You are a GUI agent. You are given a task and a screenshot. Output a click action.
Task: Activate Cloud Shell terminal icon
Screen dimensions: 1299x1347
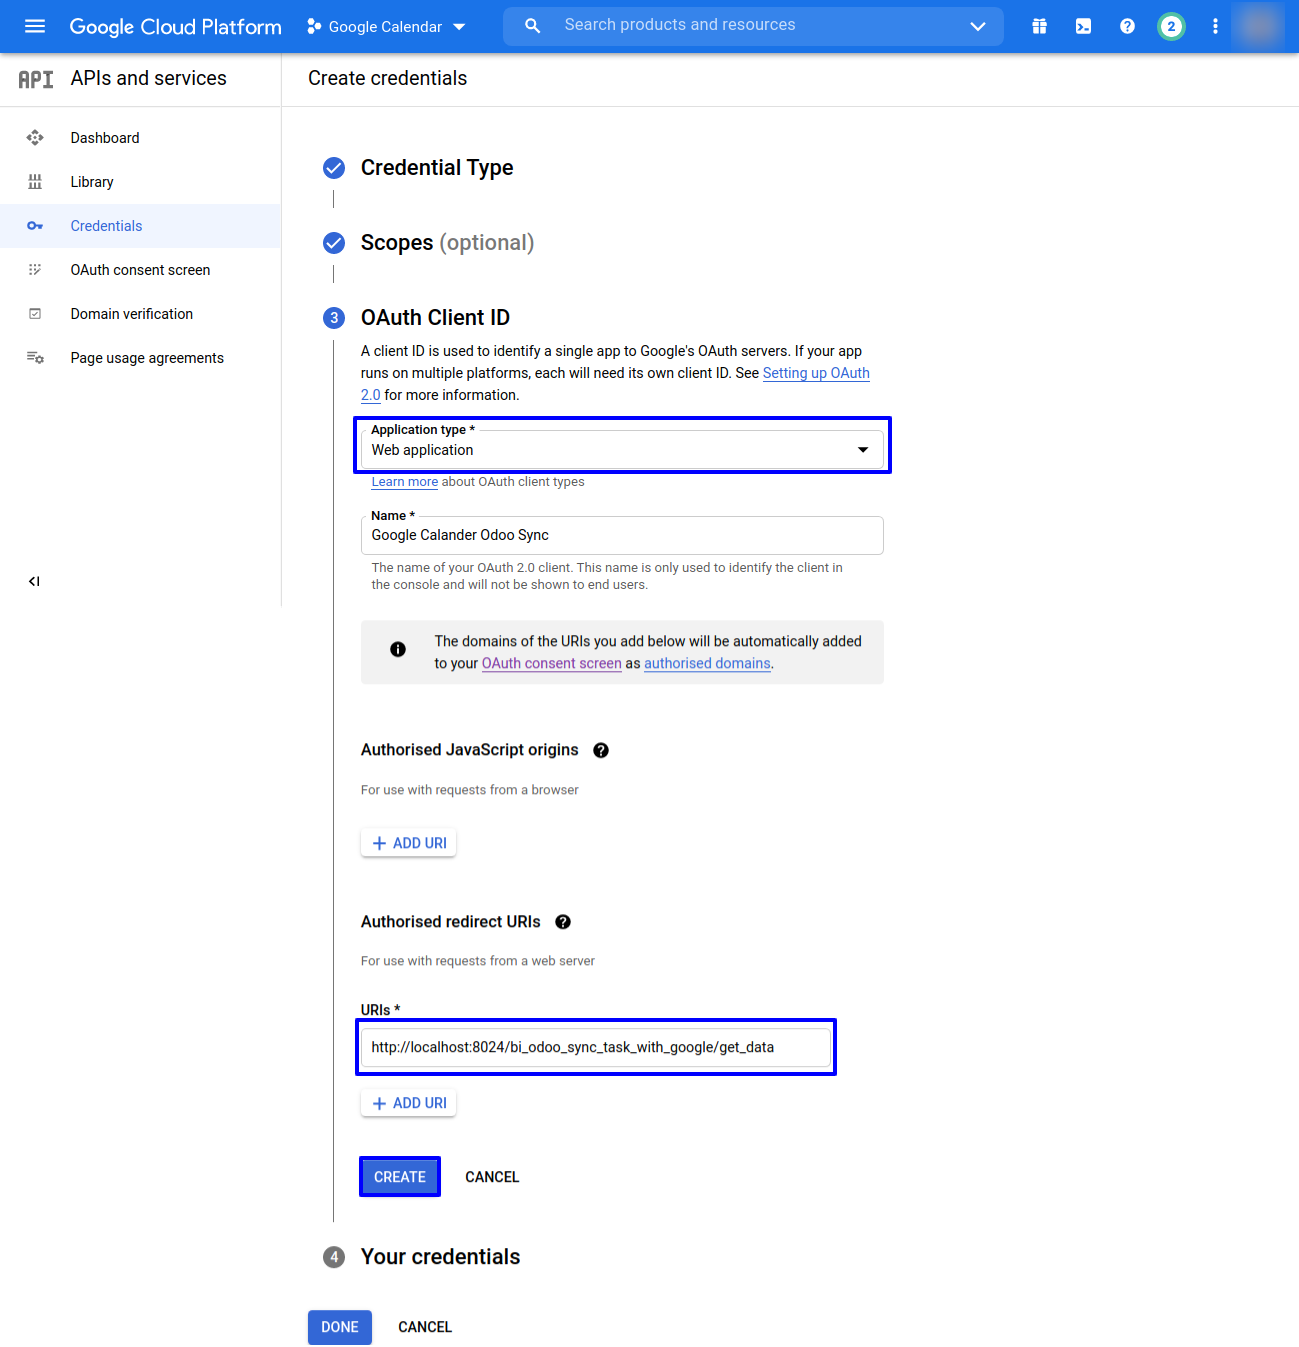pyautogui.click(x=1083, y=26)
